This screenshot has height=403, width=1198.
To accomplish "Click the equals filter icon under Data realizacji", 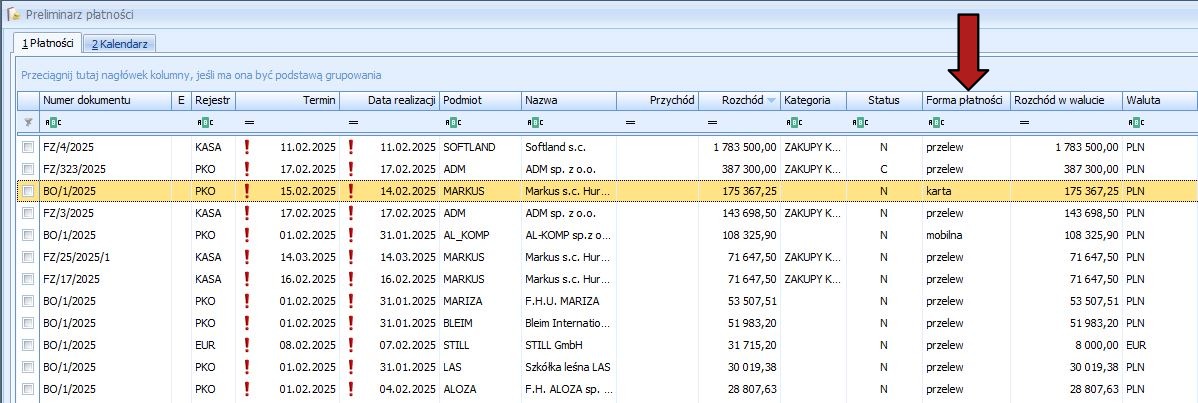I will pyautogui.click(x=353, y=122).
